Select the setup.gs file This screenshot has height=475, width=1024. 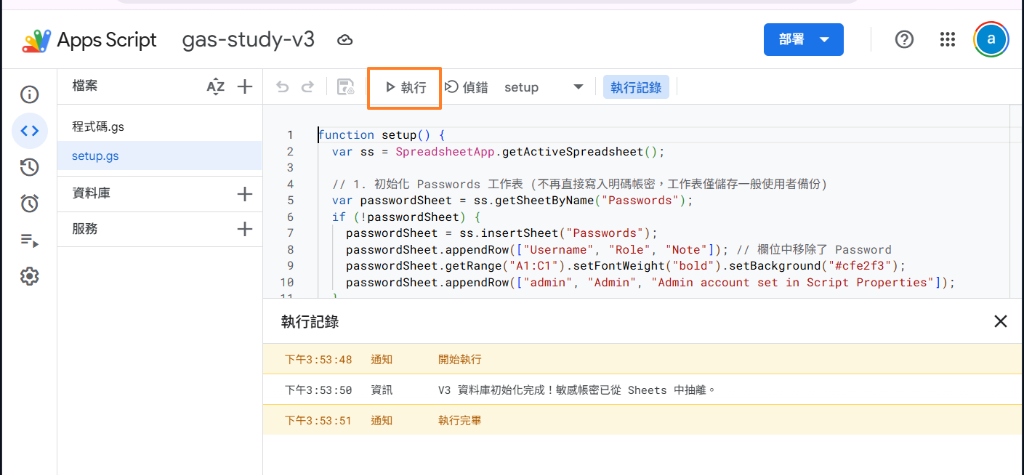159,156
